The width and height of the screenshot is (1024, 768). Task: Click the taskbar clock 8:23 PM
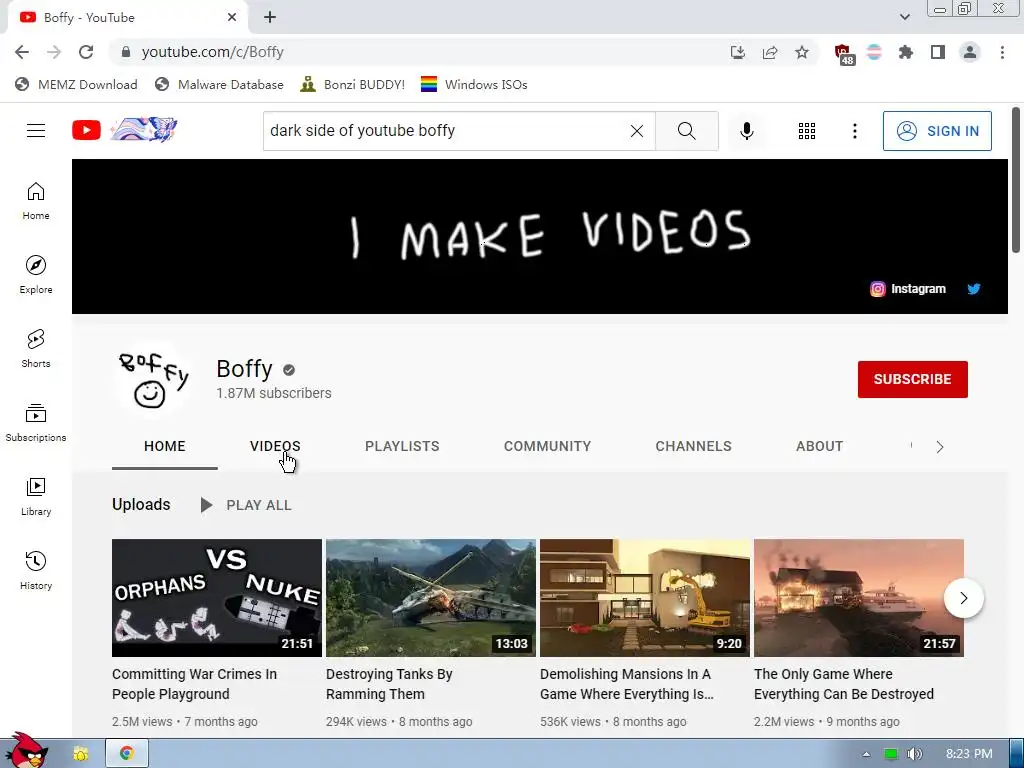(x=968, y=754)
